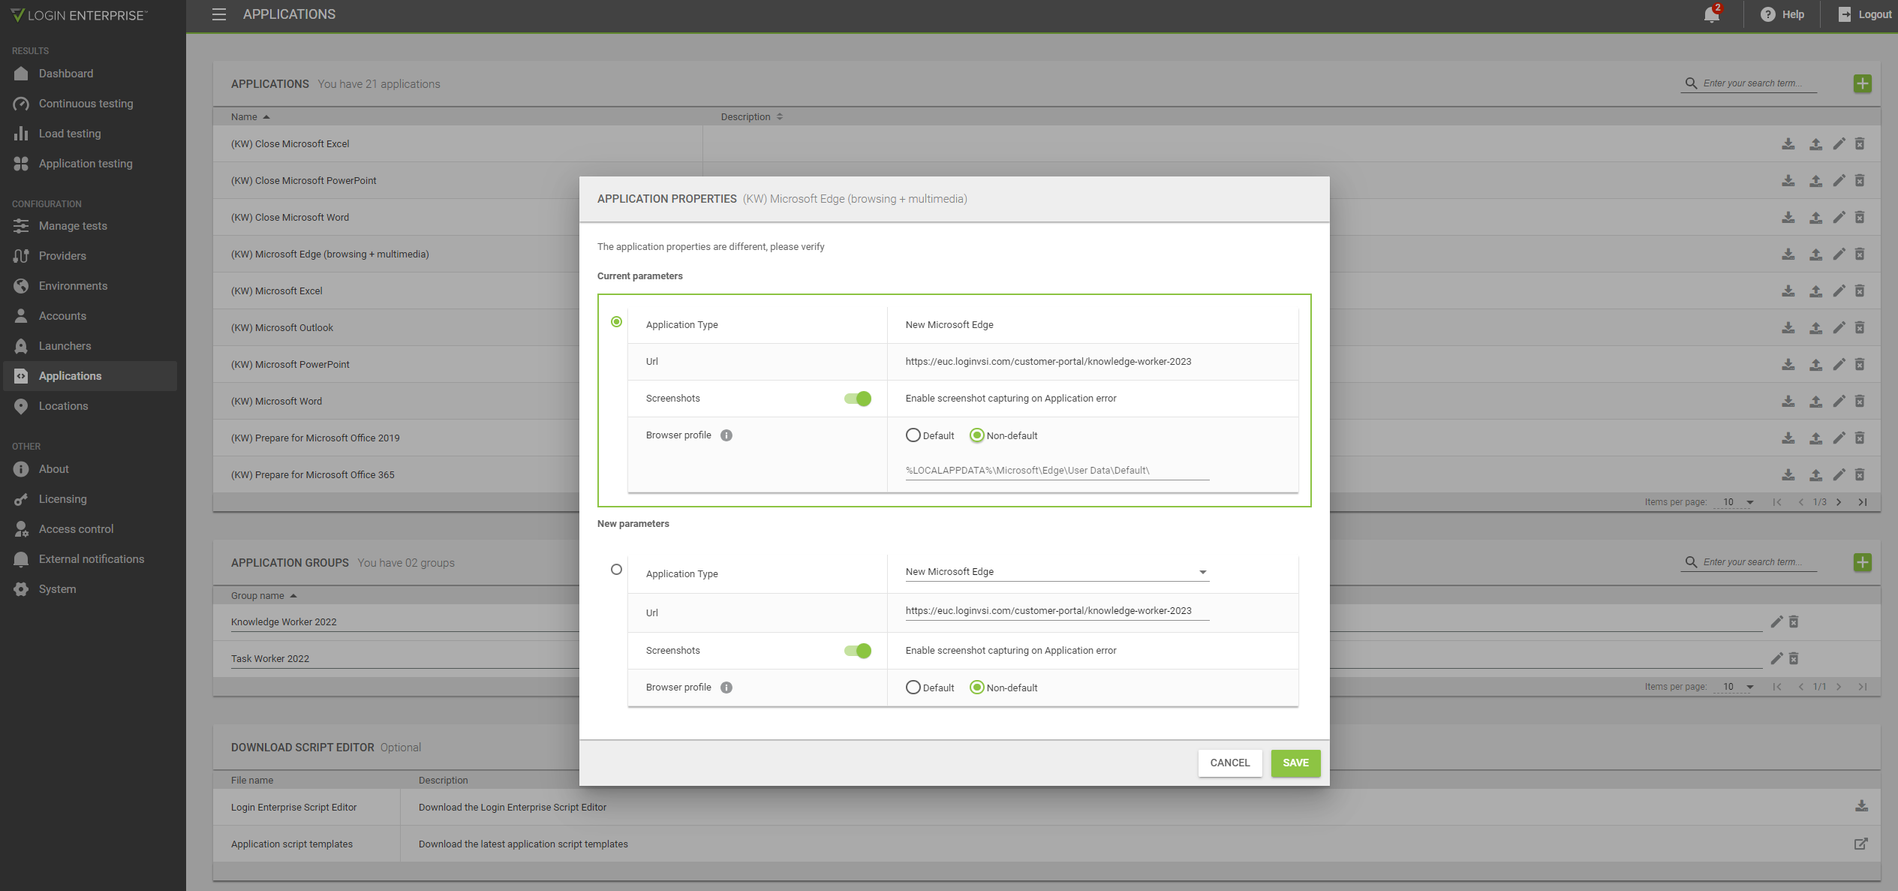Open Application Type dropdown in new parameters

[x=1057, y=572]
